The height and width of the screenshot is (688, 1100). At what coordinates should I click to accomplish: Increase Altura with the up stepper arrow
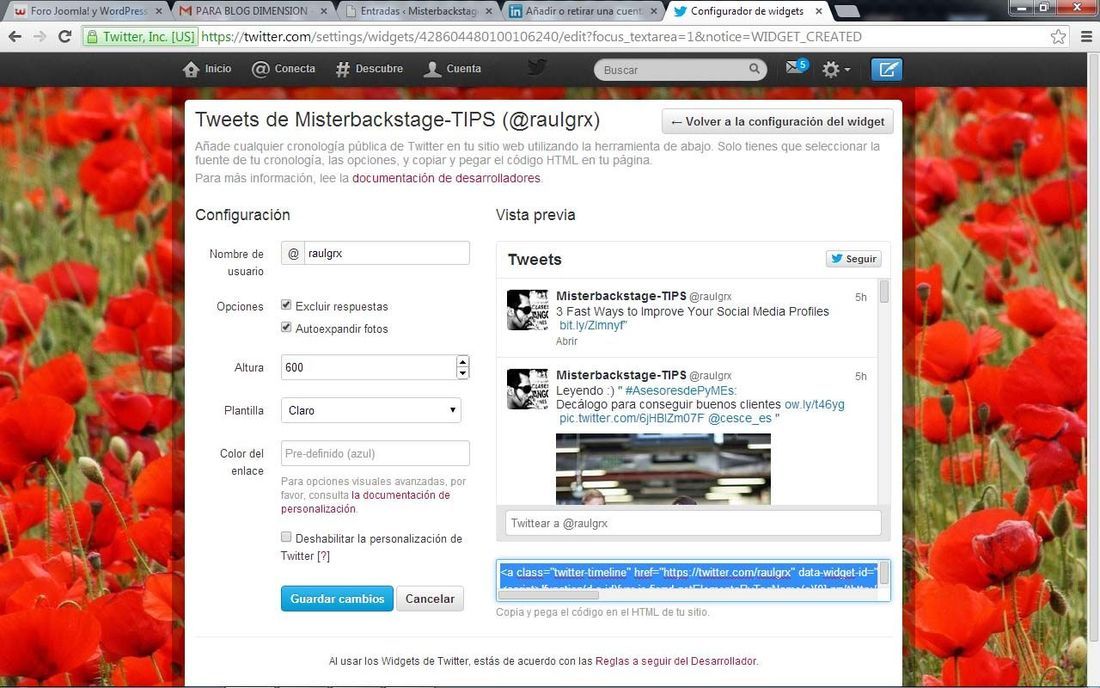(462, 361)
